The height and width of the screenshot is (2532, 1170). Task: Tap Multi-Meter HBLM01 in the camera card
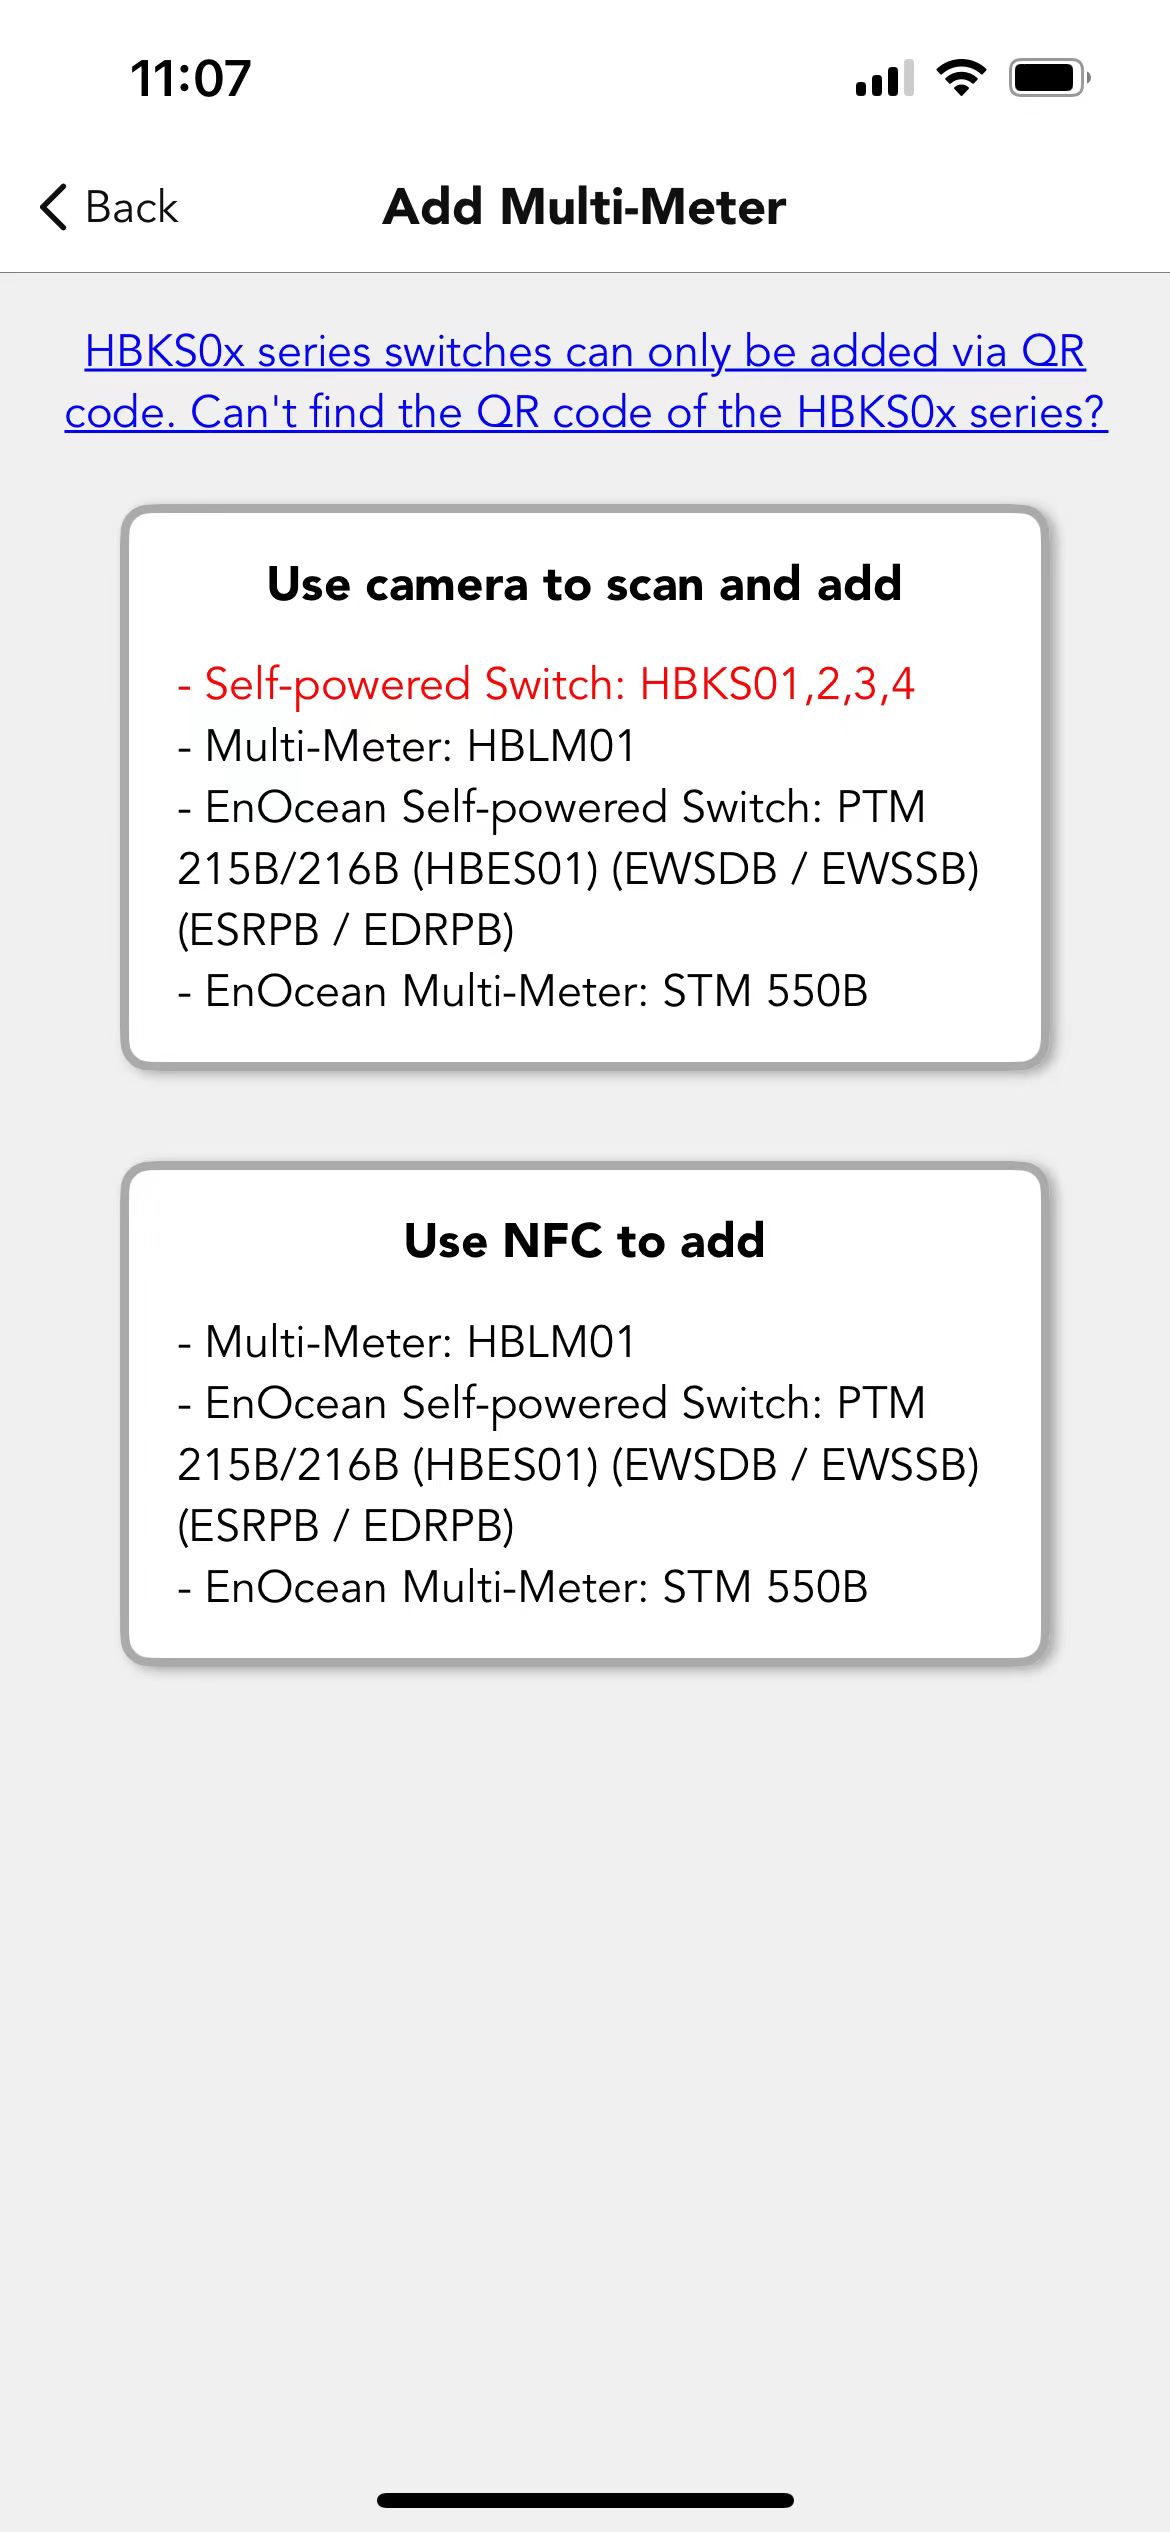(406, 746)
